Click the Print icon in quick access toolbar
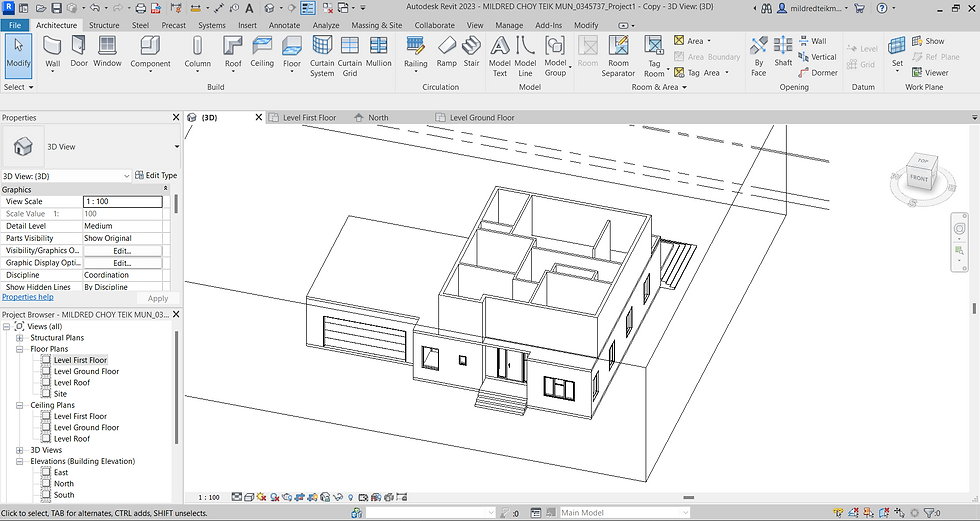This screenshot has width=980, height=521. click(141, 8)
